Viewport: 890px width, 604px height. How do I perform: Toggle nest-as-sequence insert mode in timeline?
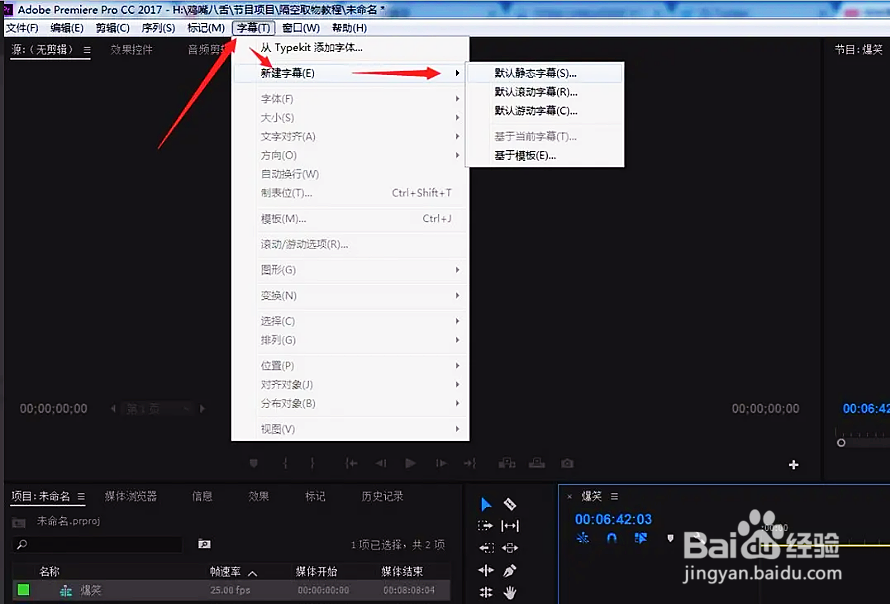pos(582,538)
